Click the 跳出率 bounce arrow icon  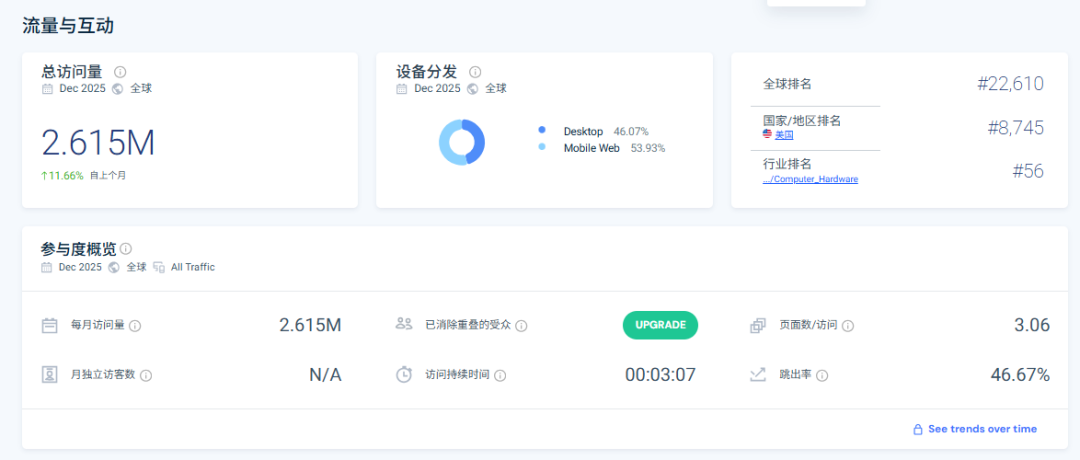(758, 375)
